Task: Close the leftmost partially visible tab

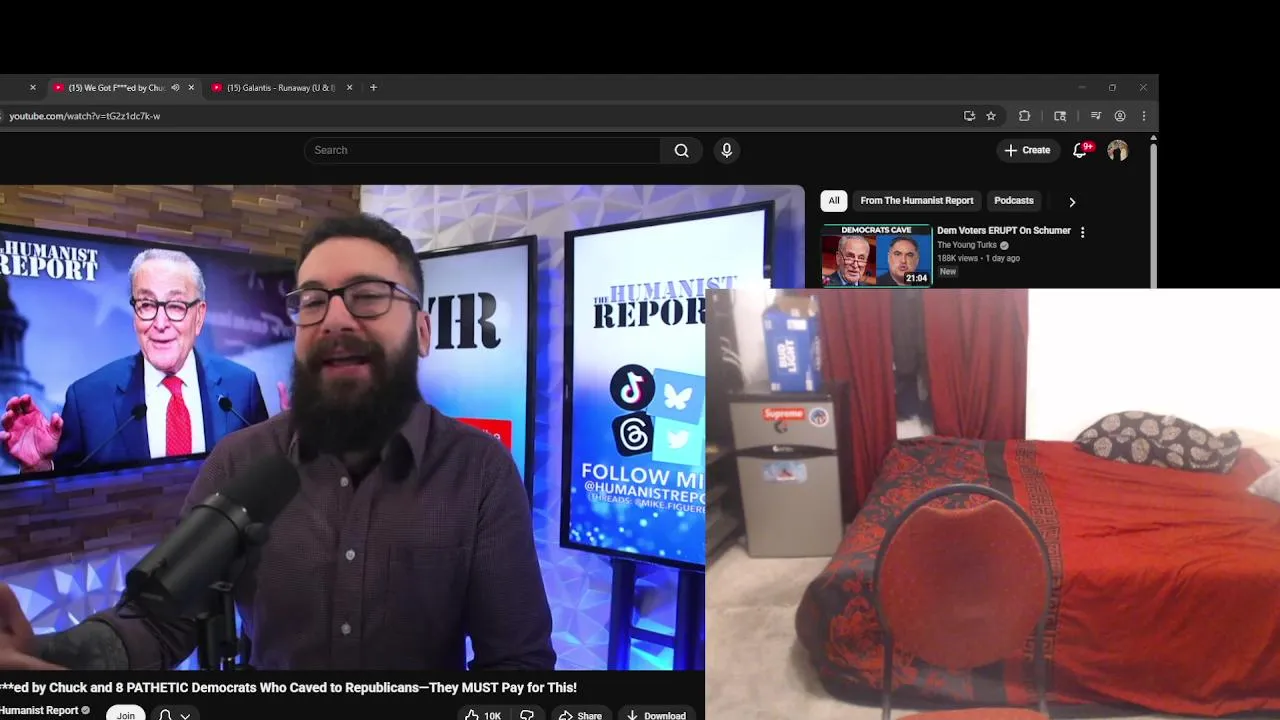Action: pos(32,88)
